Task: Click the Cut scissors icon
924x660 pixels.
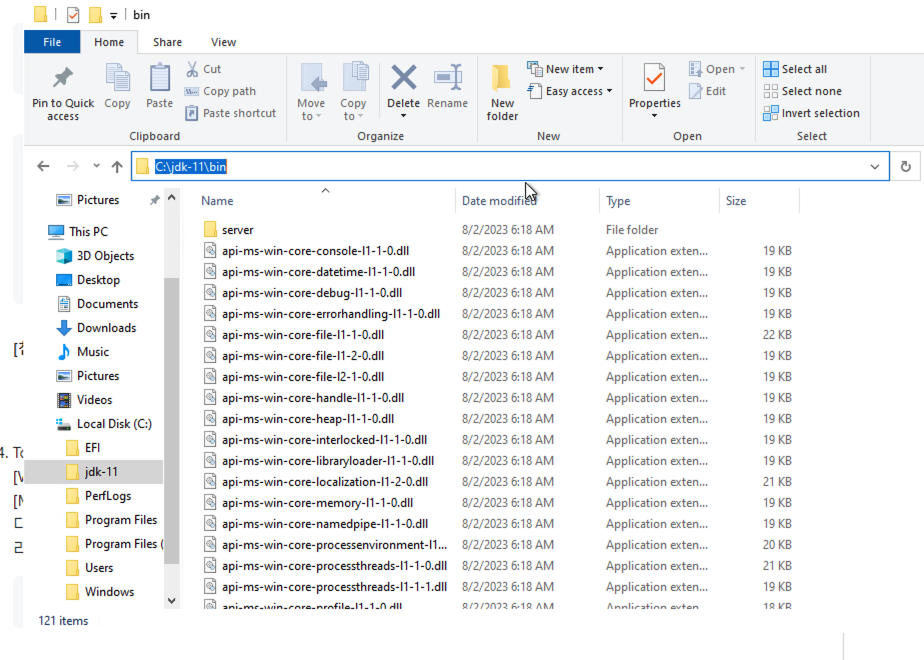Action: [192, 70]
